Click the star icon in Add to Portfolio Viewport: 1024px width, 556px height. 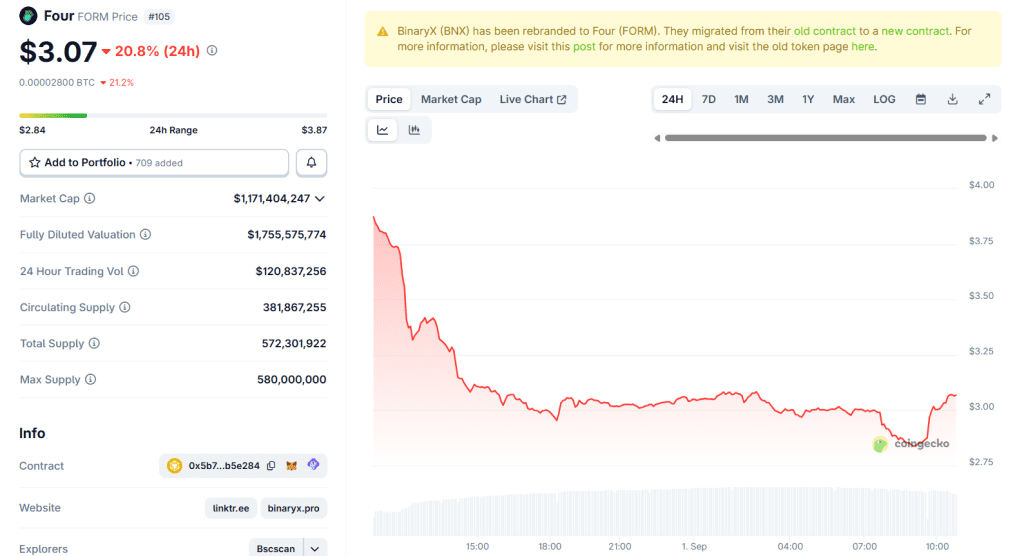pos(35,163)
